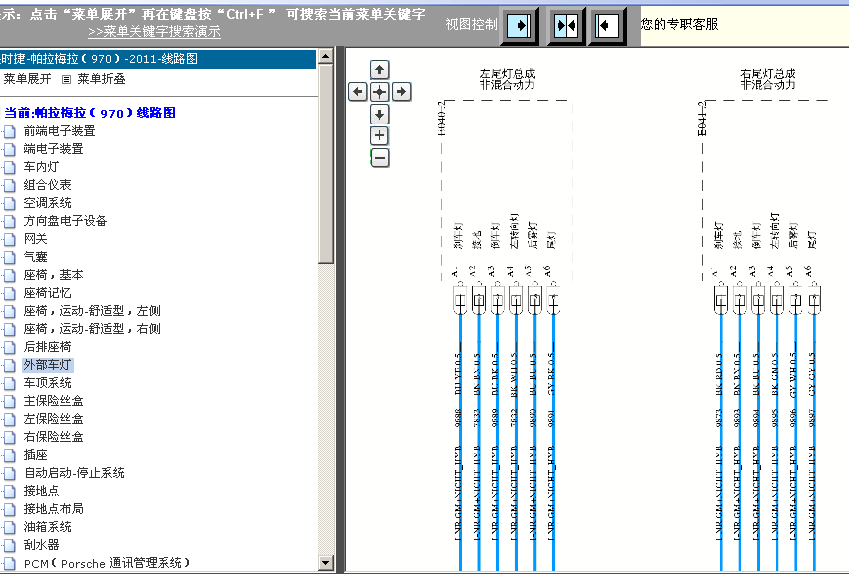The image size is (849, 574).
Task: Select 组合仪表 in the menu tree
Action: coord(48,185)
